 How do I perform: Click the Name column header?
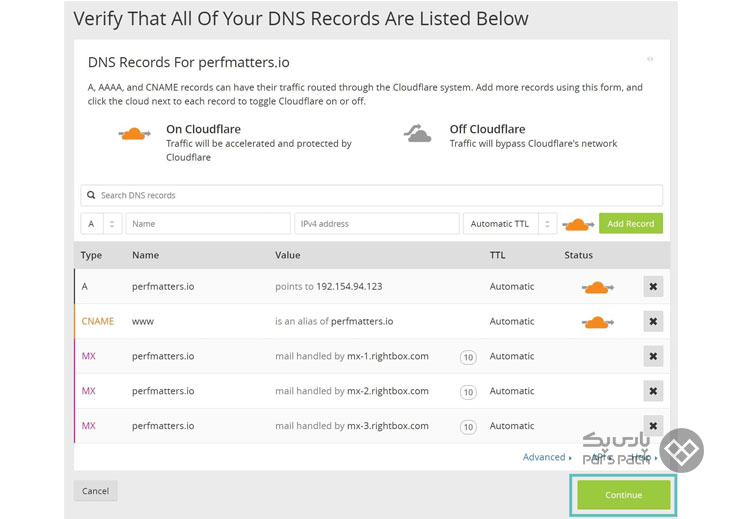coord(145,255)
